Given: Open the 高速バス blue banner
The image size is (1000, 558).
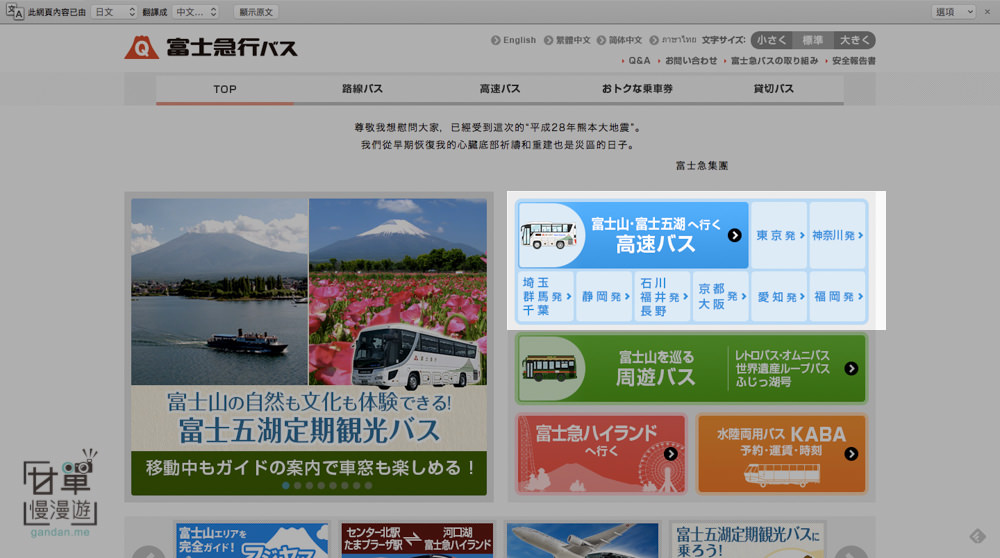Looking at the screenshot, I should pyautogui.click(x=633, y=235).
